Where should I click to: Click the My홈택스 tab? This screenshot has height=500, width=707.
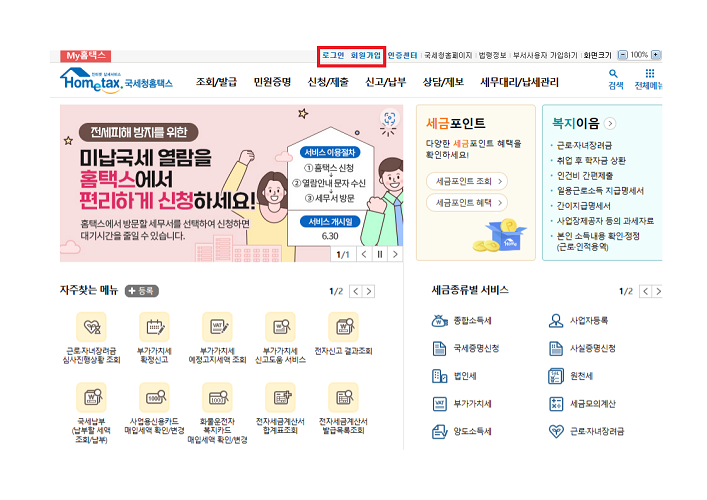click(x=86, y=56)
